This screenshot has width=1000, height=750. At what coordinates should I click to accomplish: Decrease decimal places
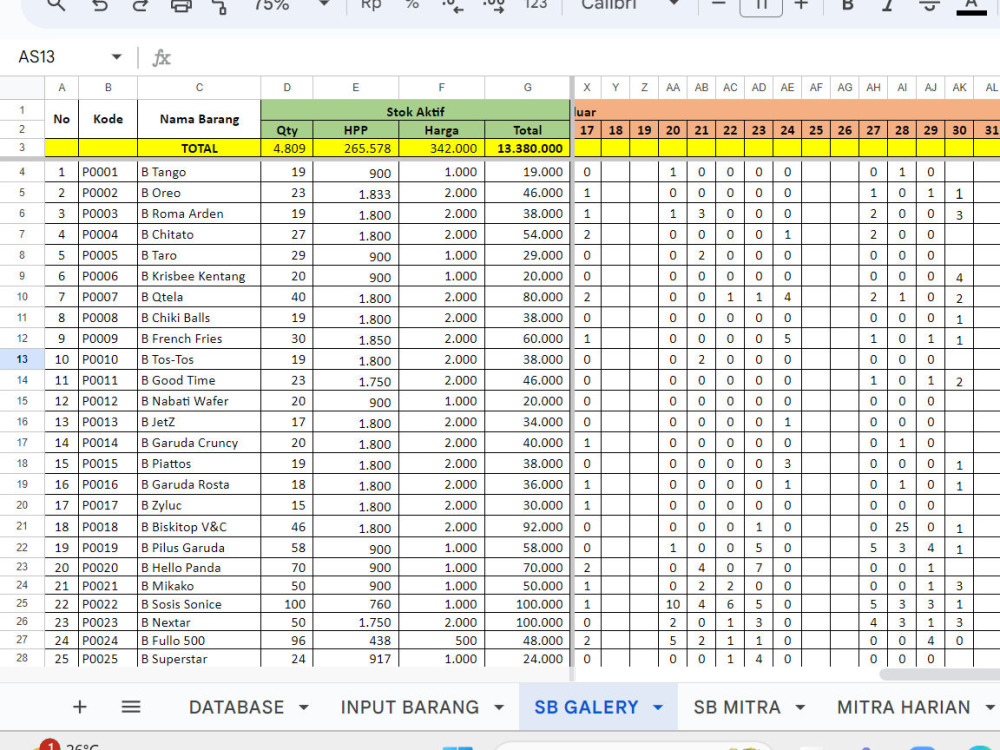click(452, 5)
